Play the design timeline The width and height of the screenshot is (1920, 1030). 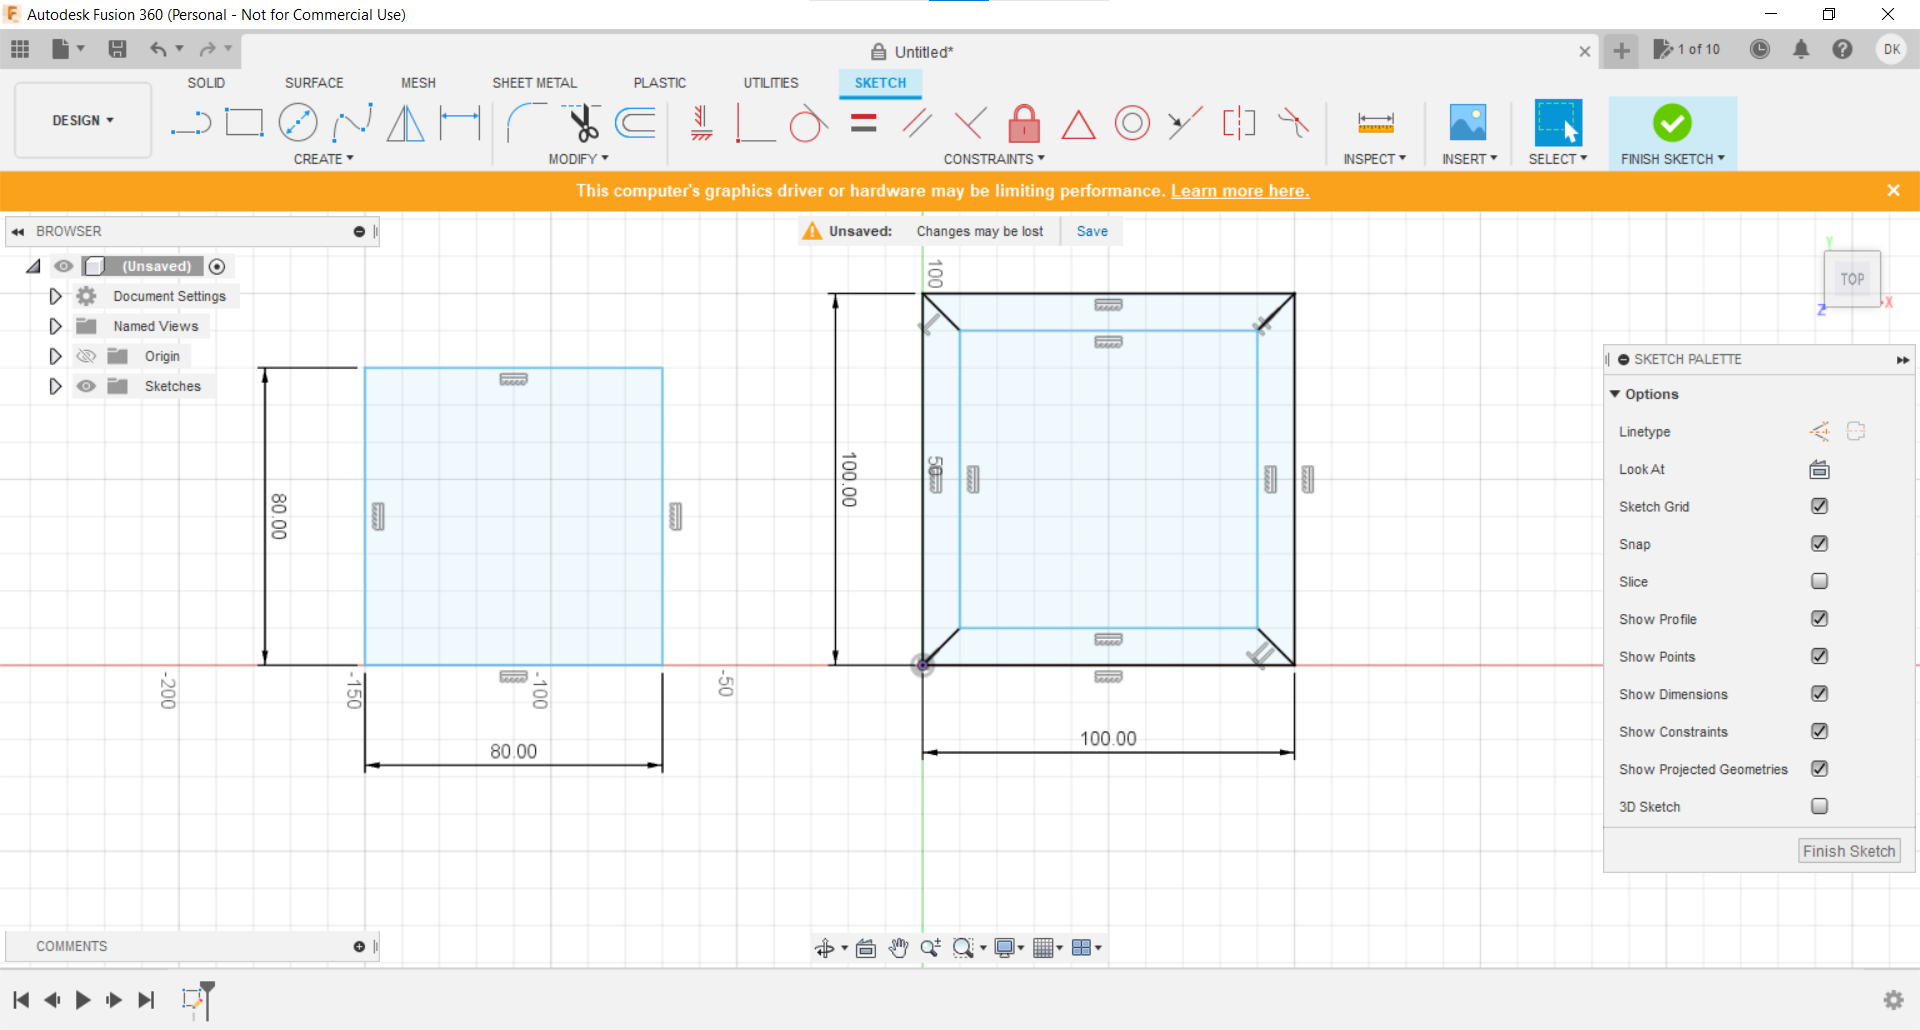83,999
